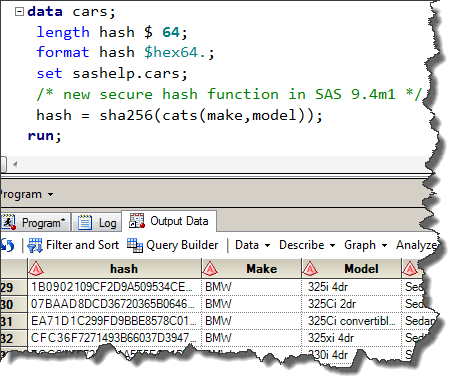Click the '325Ci convertibl...' Model cell
This screenshot has width=462, height=389.
coord(352,321)
